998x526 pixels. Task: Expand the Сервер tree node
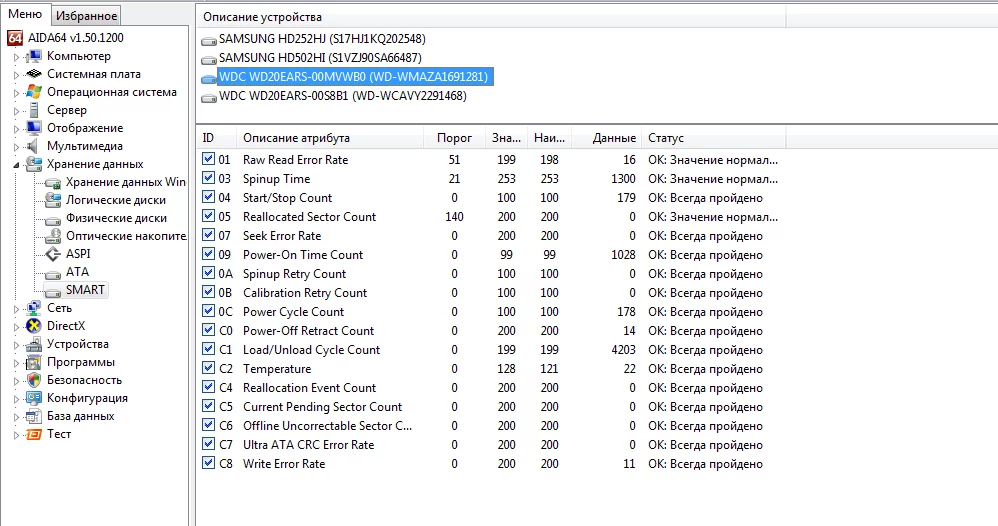click(x=17, y=111)
